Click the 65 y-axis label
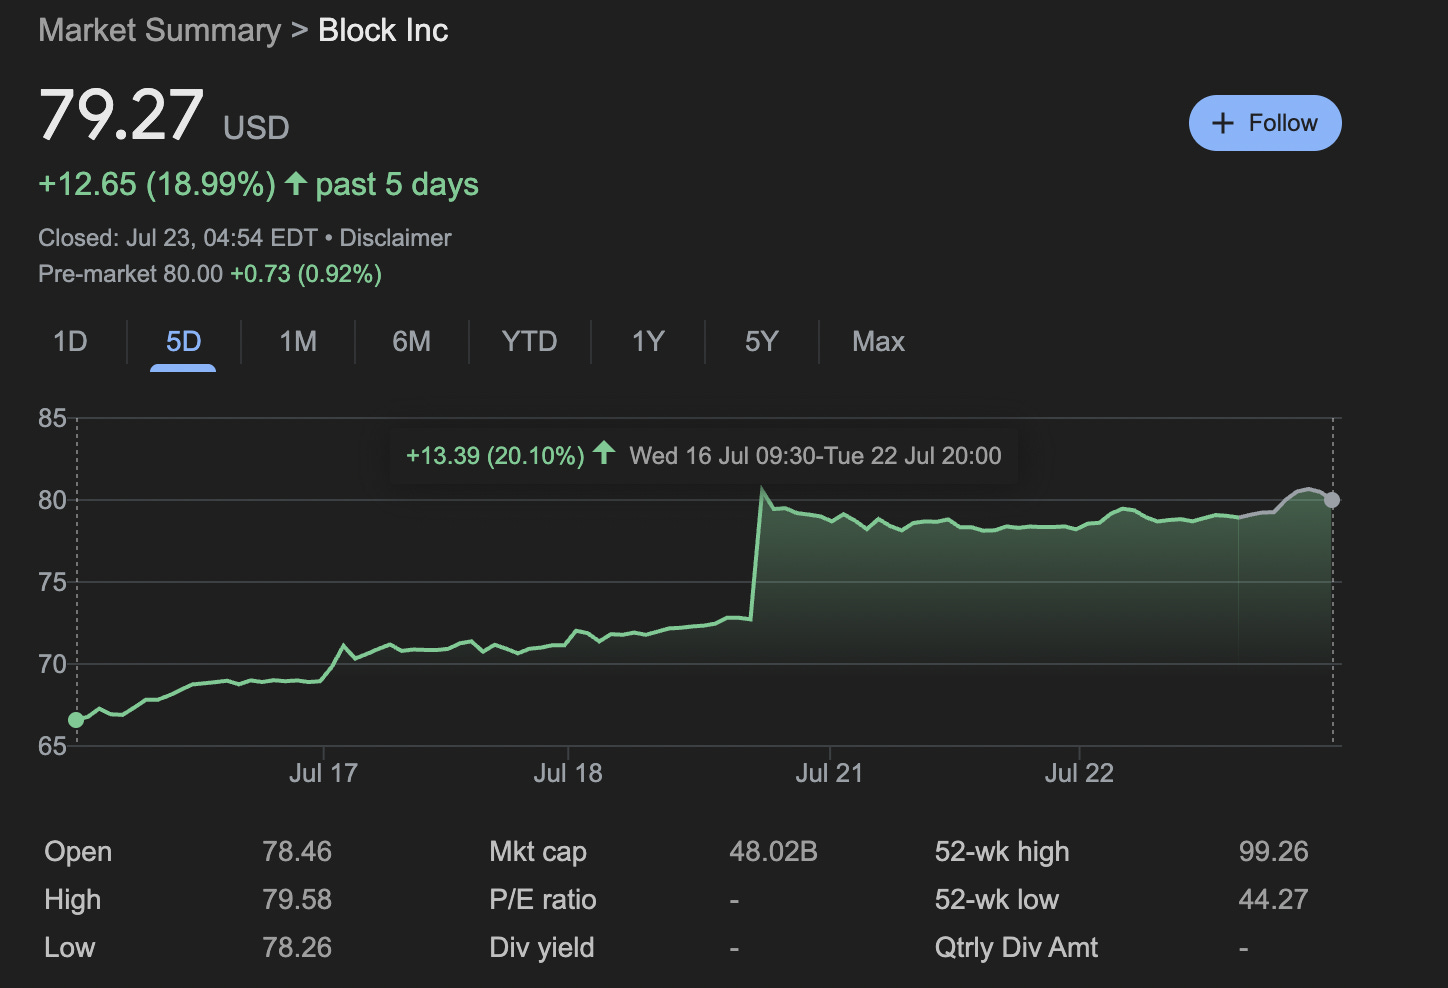Viewport: 1448px width, 988px height. point(52,746)
